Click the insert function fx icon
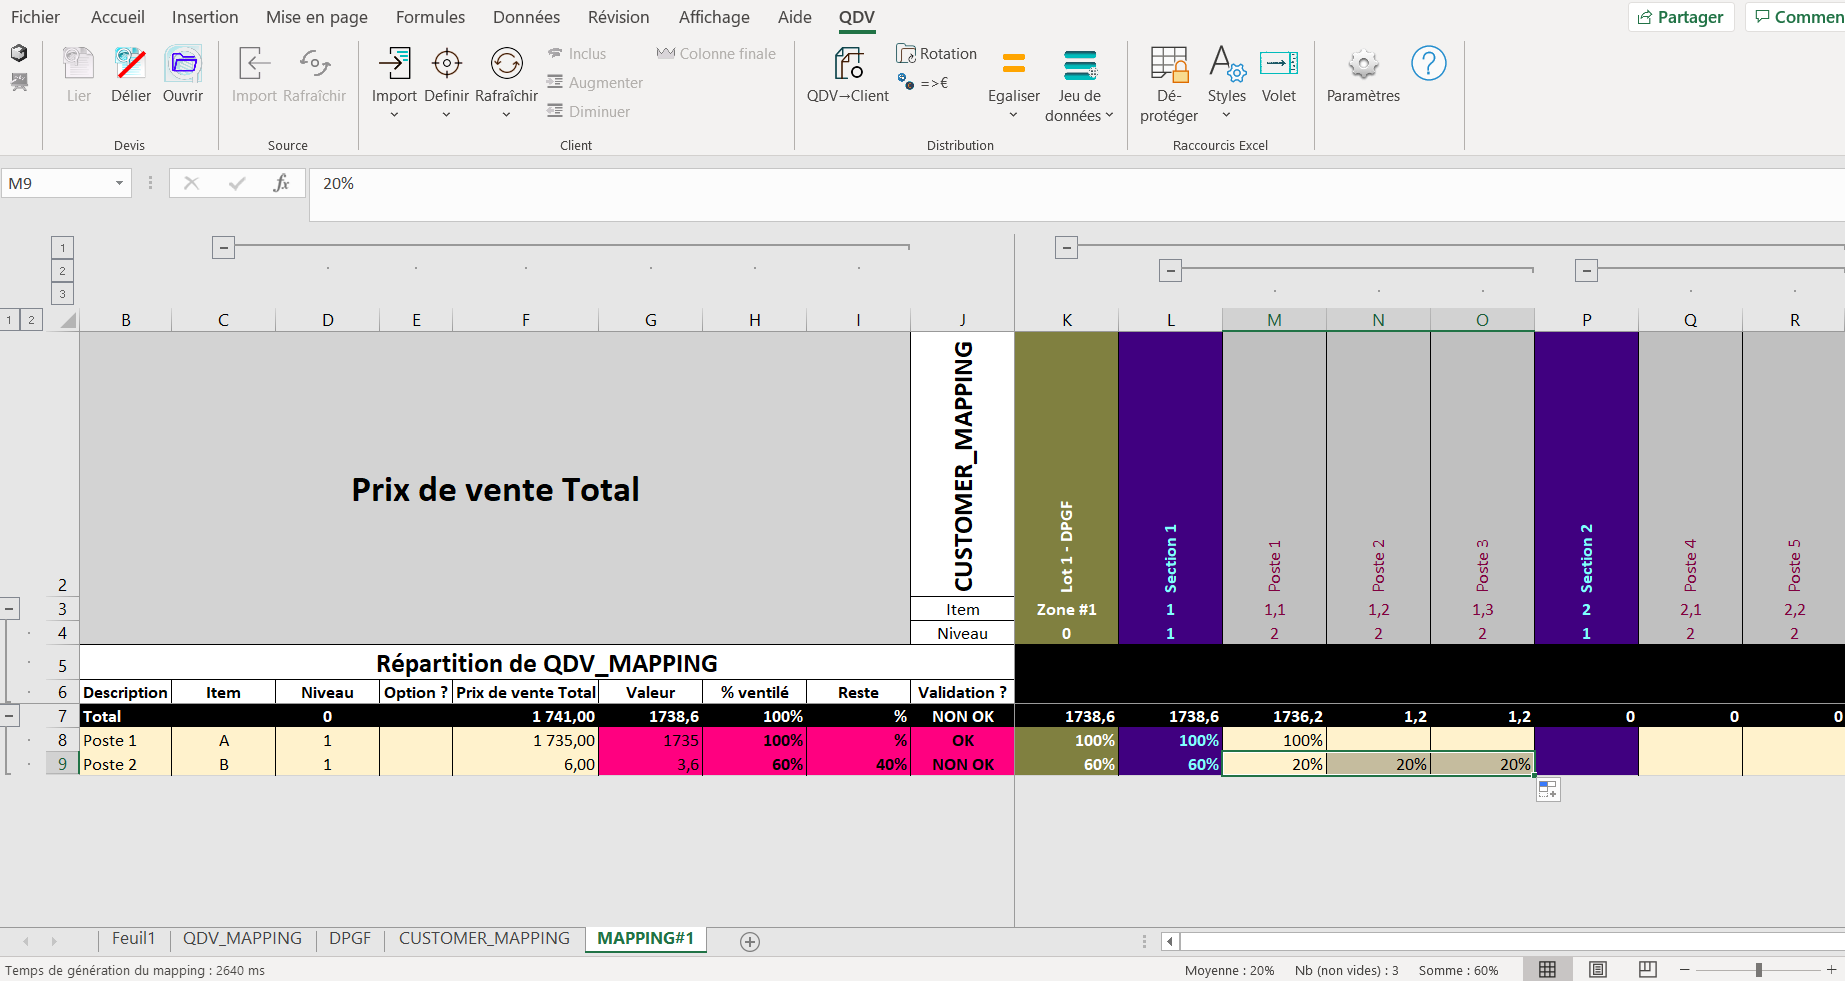 pos(281,183)
